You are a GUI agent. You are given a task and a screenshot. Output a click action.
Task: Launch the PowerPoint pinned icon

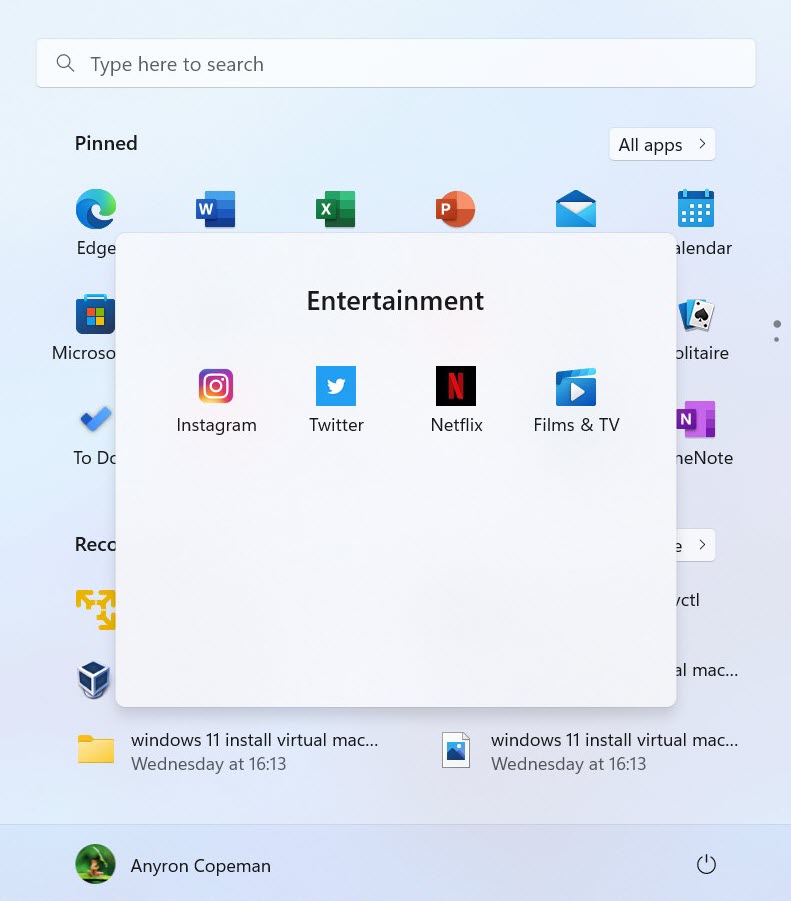click(456, 209)
